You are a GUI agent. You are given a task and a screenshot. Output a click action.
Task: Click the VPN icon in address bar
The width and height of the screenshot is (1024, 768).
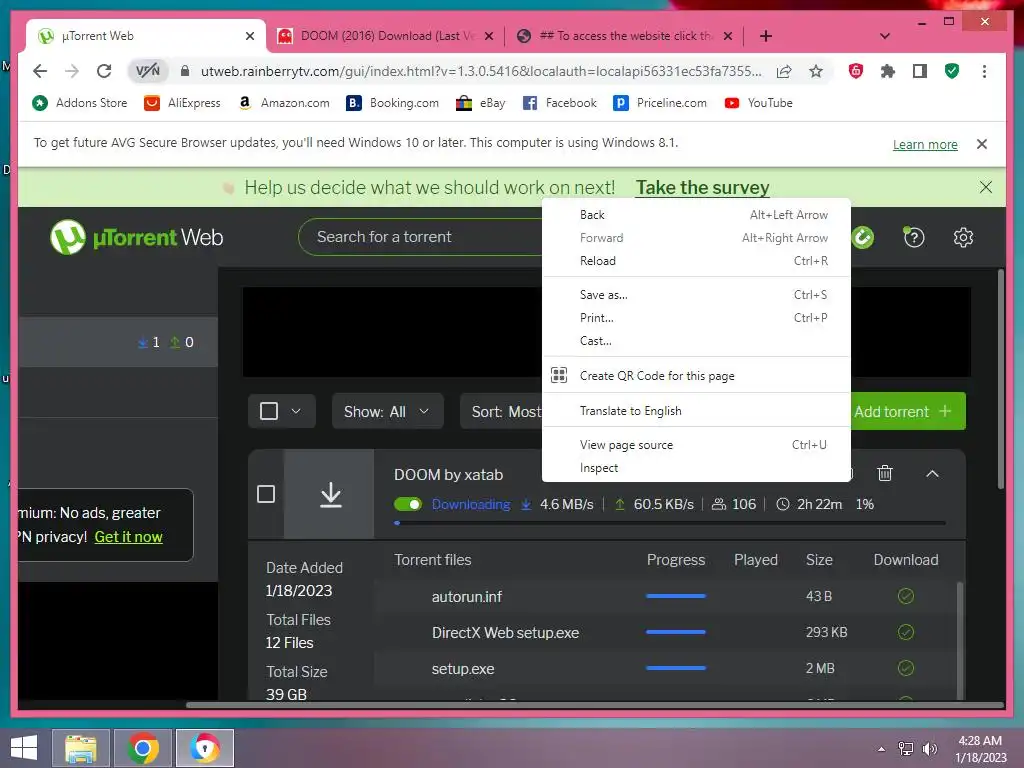click(148, 71)
